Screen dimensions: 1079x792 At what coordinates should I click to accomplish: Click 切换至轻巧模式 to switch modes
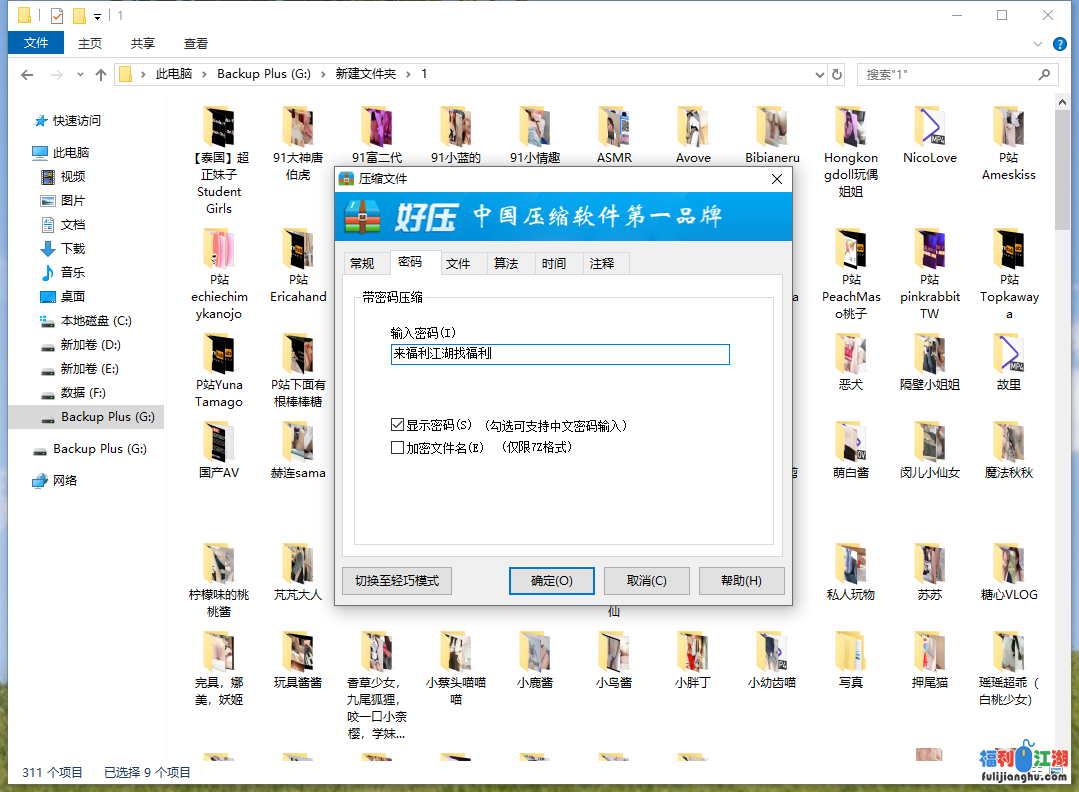396,580
